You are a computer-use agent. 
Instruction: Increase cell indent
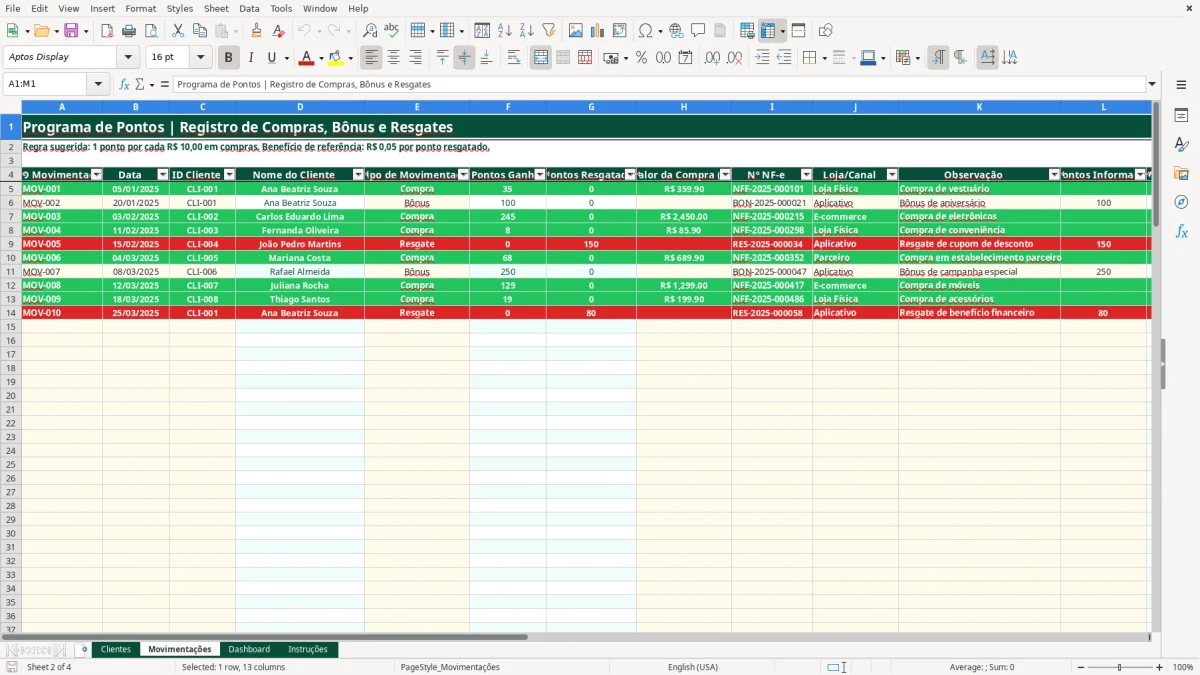coord(762,58)
